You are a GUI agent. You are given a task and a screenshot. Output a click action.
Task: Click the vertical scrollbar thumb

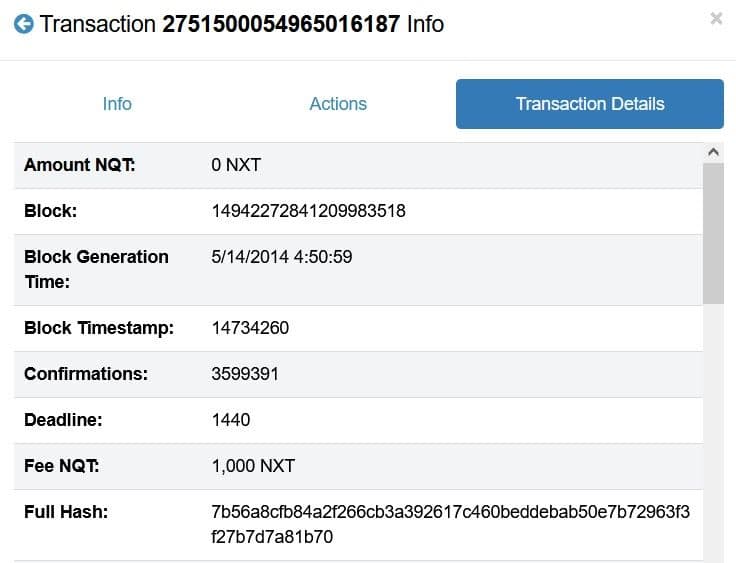click(x=713, y=232)
